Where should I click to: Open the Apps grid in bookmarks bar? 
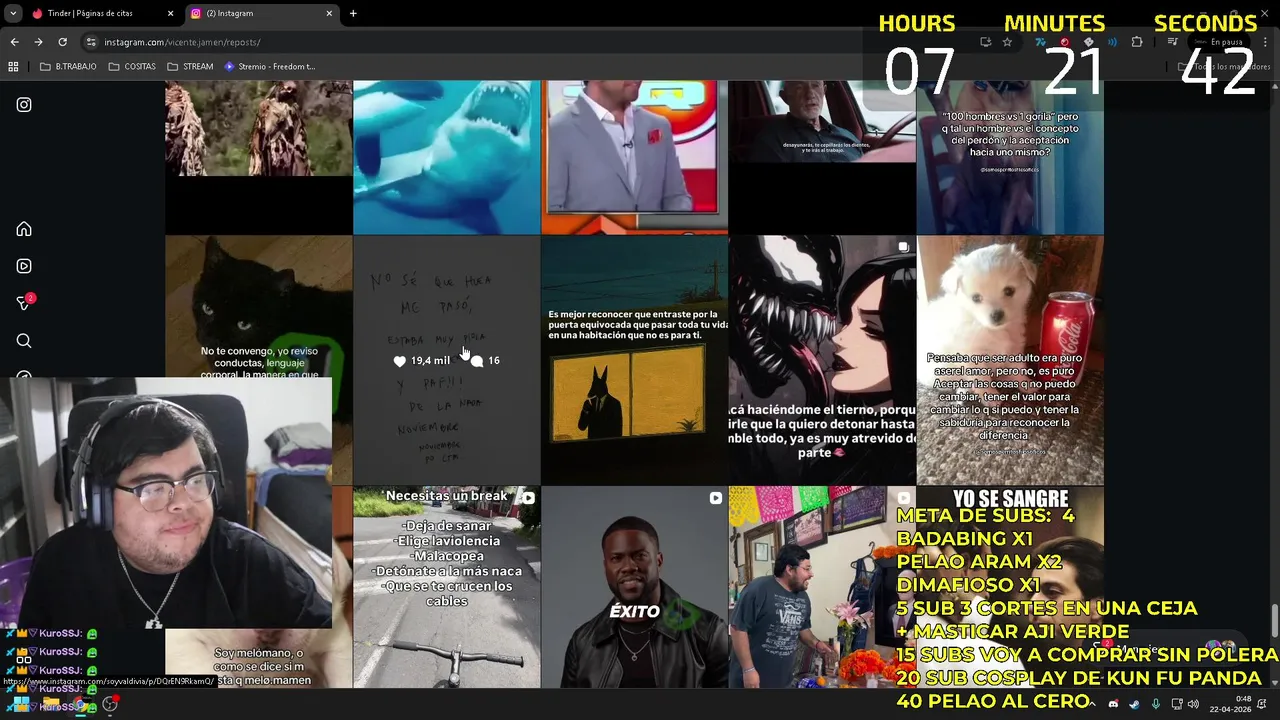pyautogui.click(x=13, y=67)
